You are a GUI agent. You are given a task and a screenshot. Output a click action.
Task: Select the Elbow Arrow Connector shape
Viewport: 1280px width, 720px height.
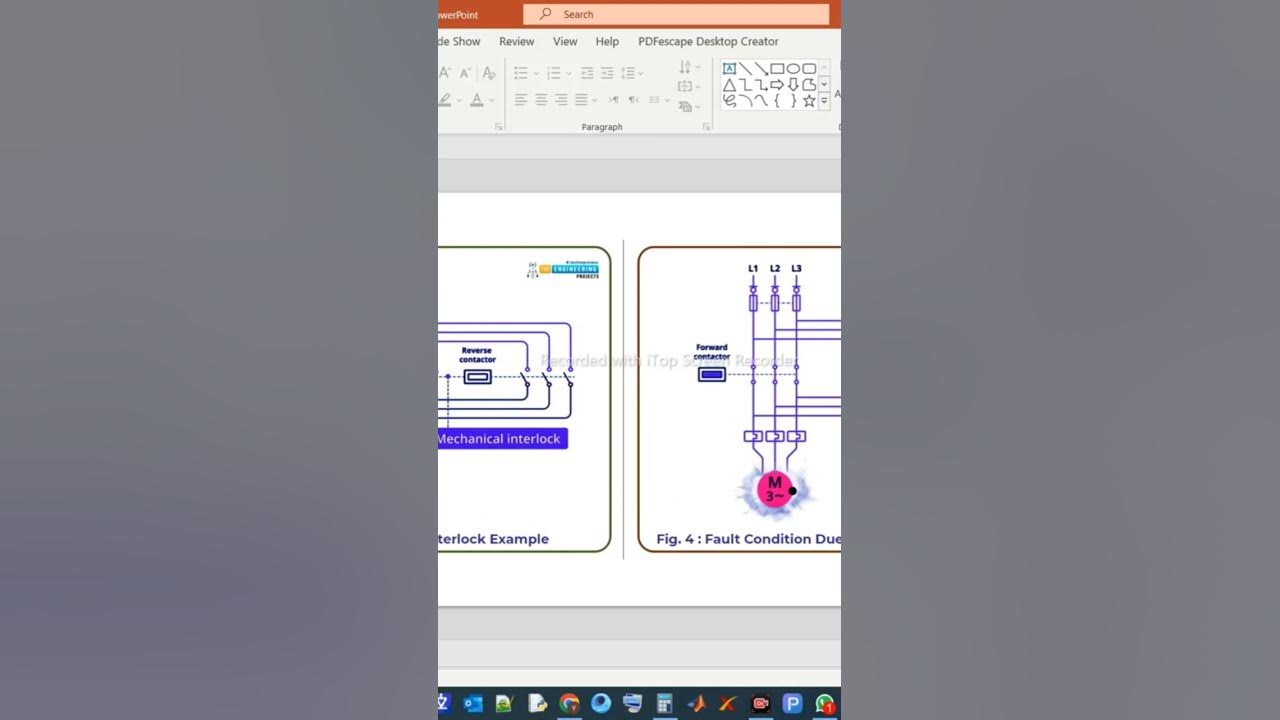pos(761,85)
